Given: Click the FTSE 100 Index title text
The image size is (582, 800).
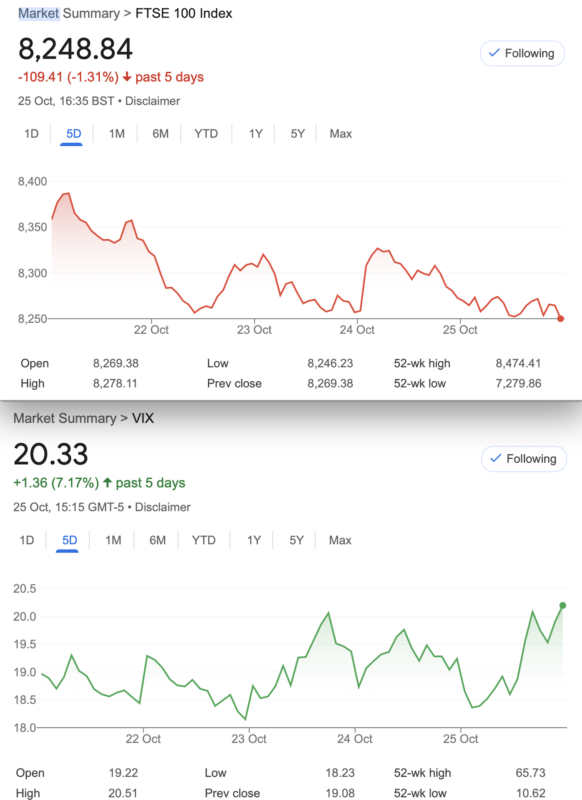Looking at the screenshot, I should tap(184, 13).
